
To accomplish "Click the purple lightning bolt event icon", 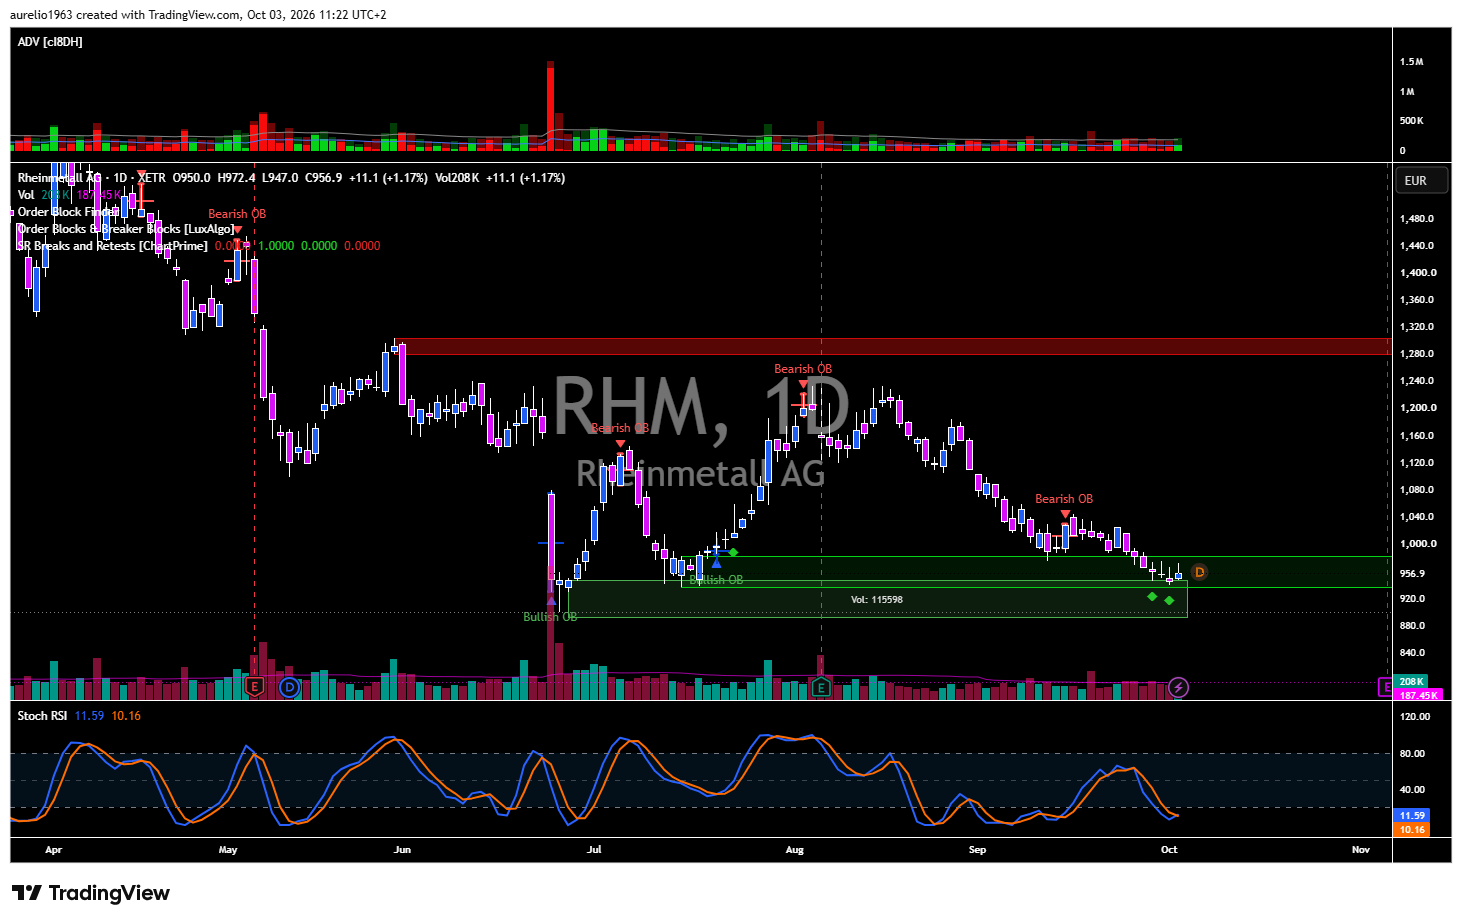I will 1179,687.
